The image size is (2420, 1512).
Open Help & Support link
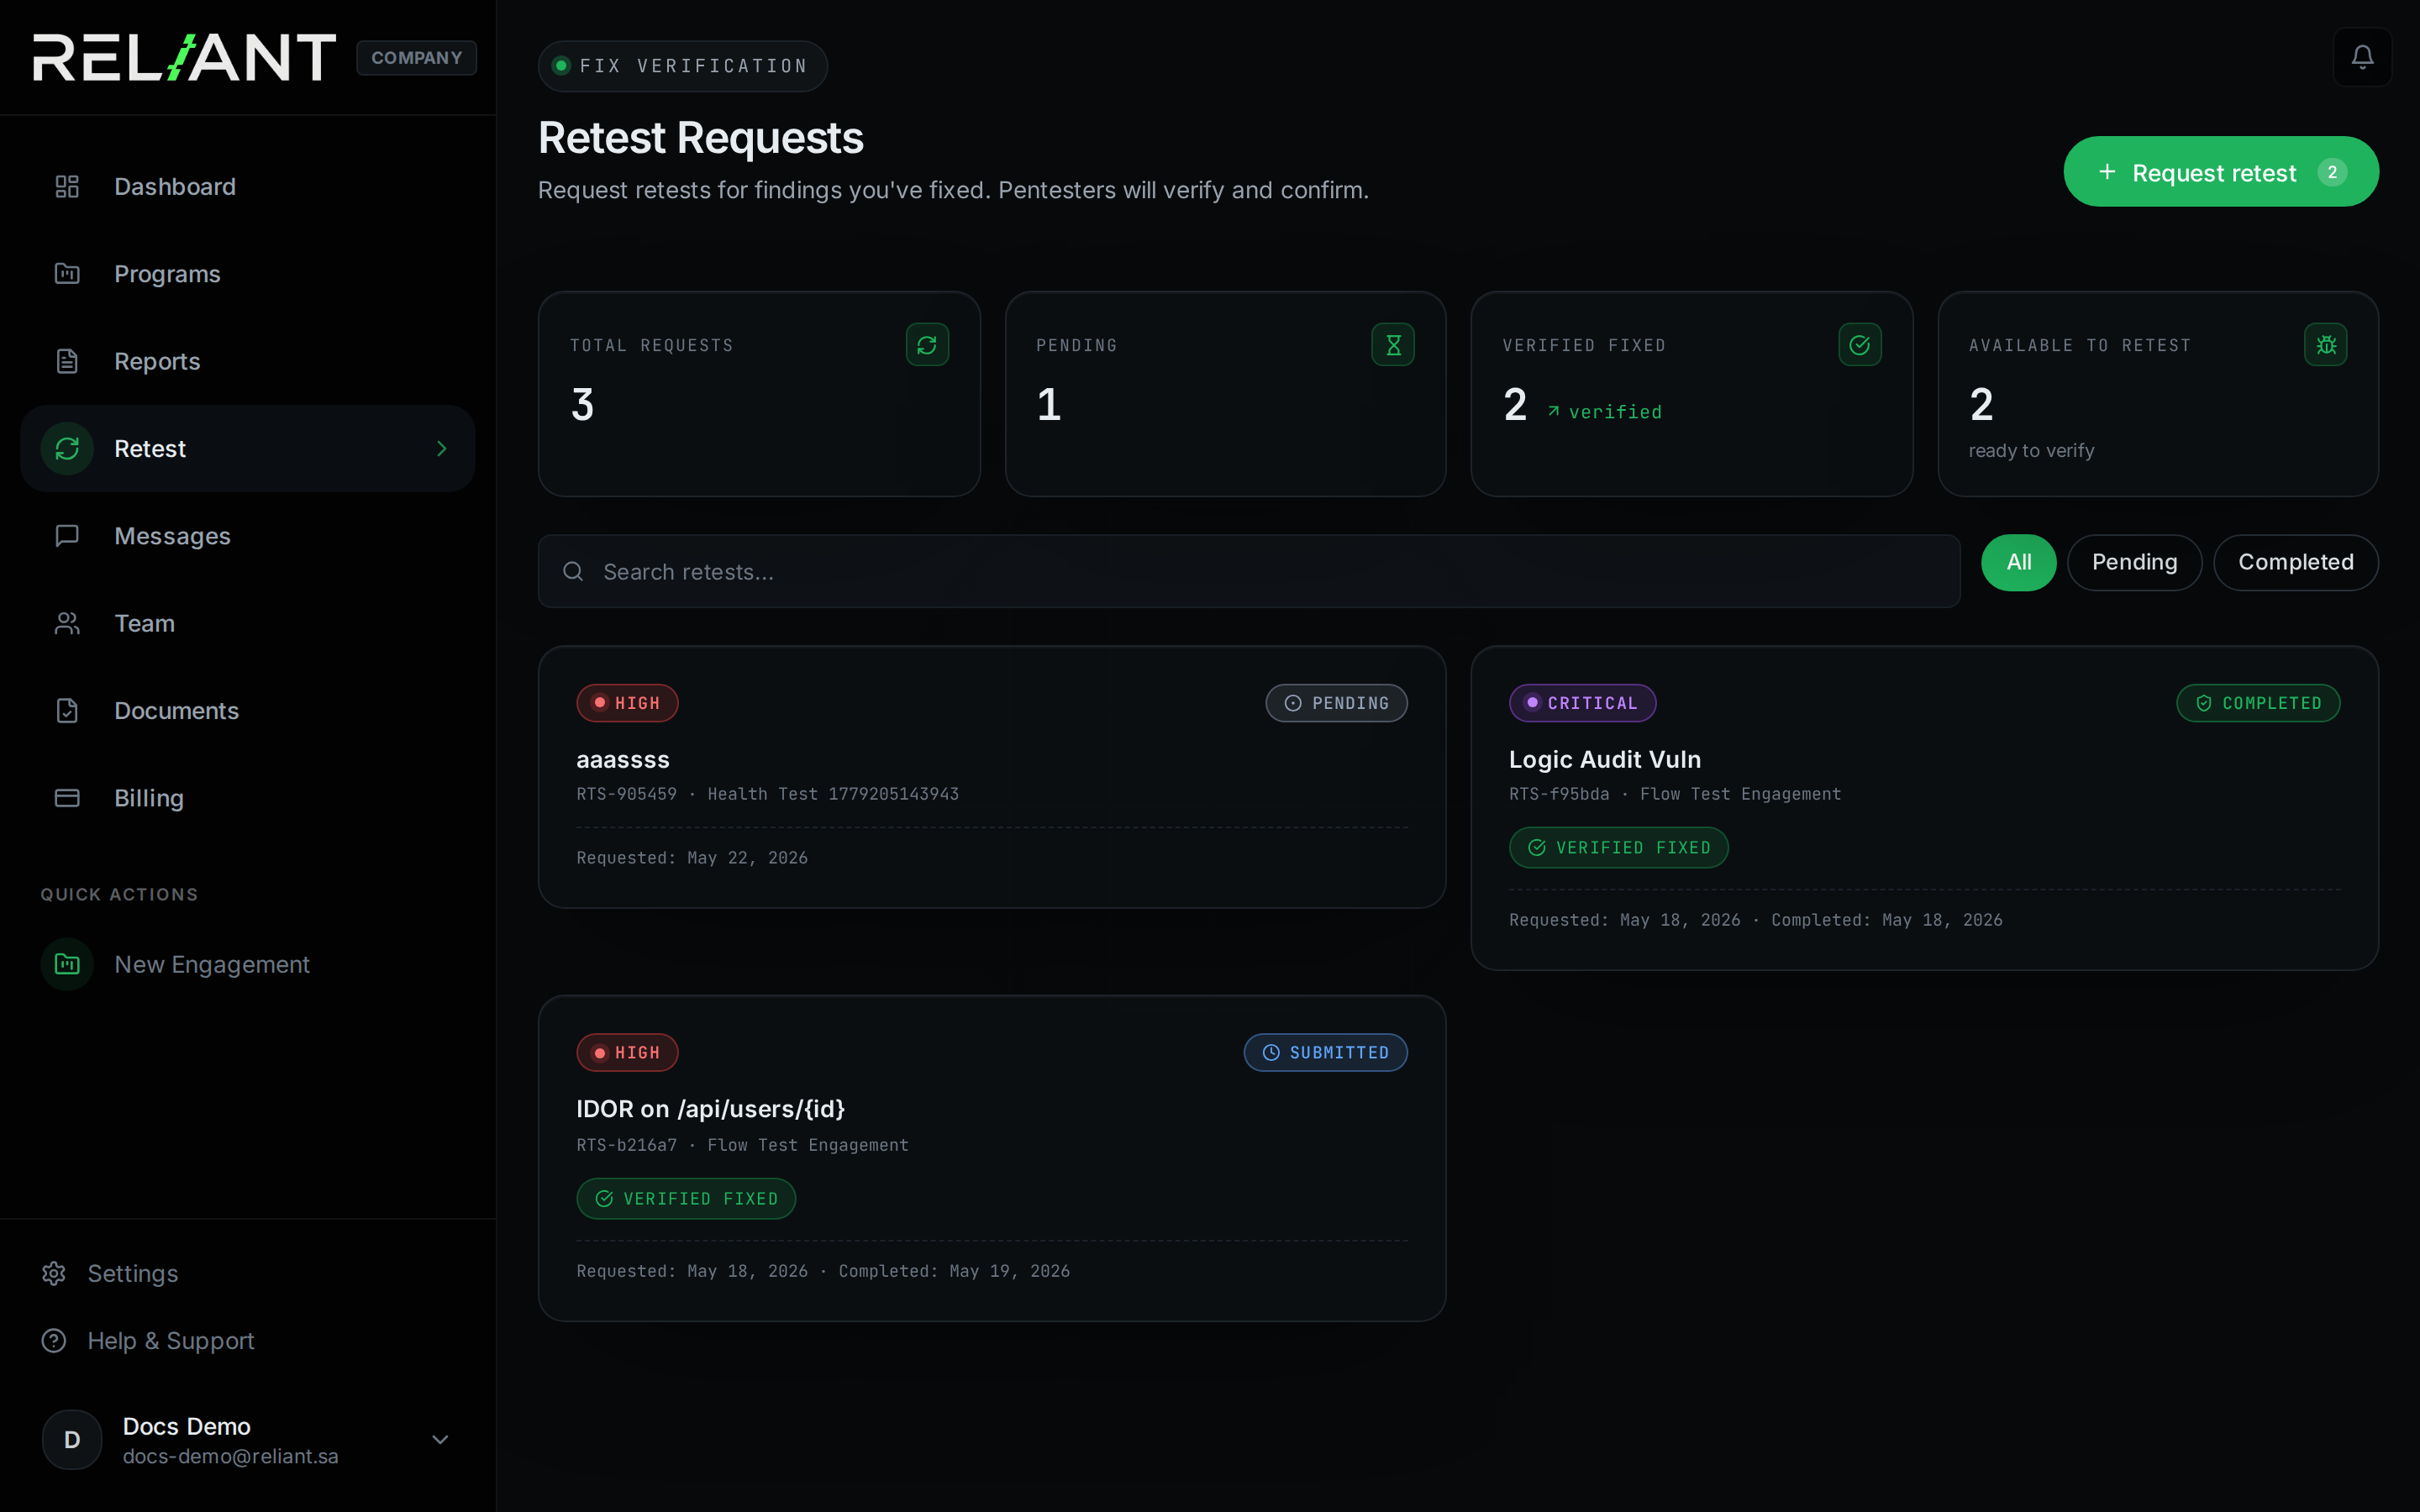[148, 1340]
